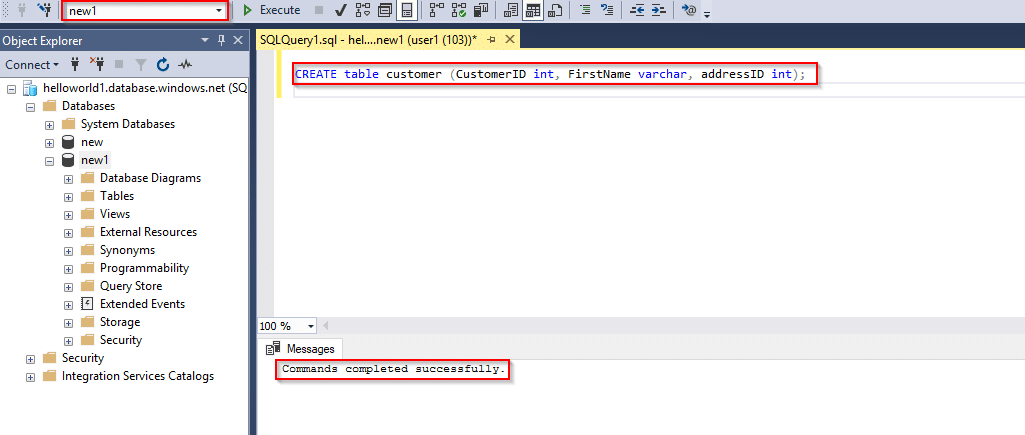Select the System Databases tree item

[127, 124]
